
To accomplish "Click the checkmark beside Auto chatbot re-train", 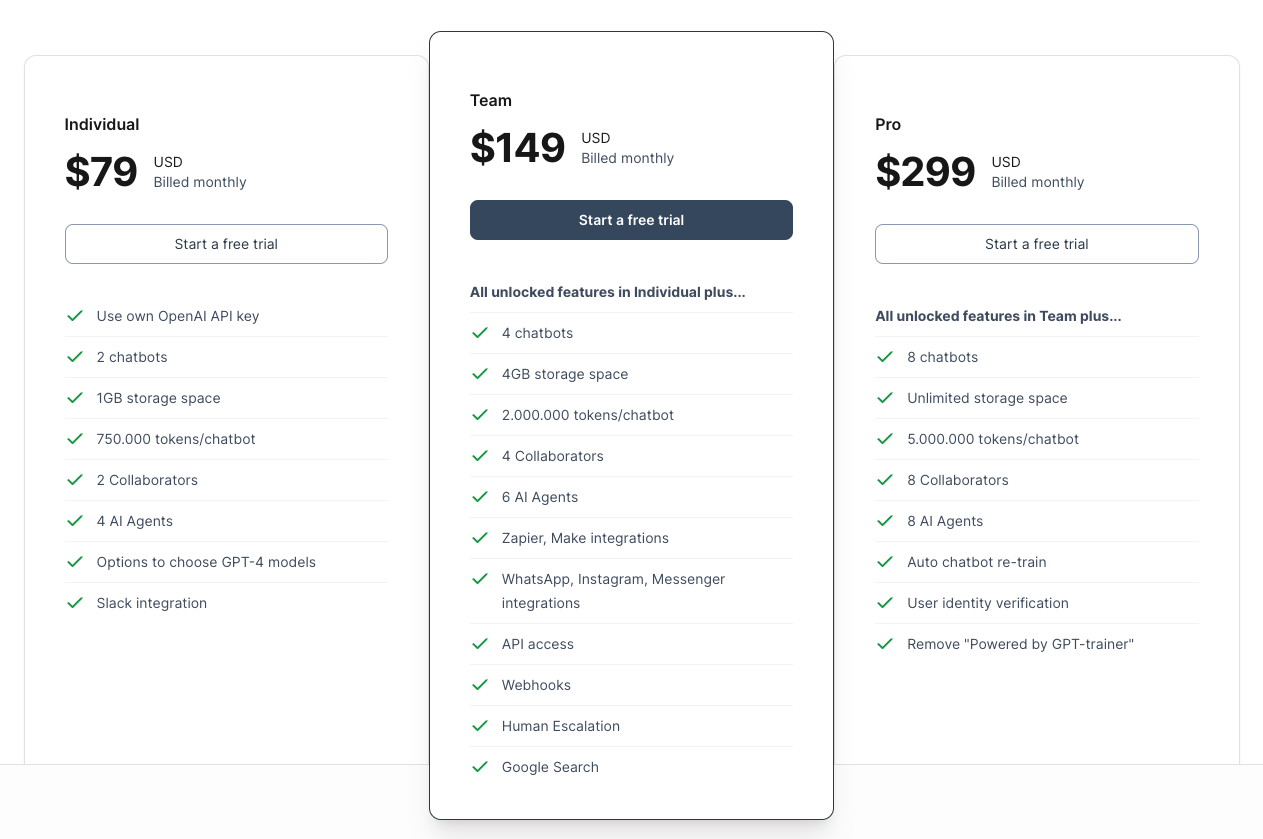I will click(x=885, y=562).
